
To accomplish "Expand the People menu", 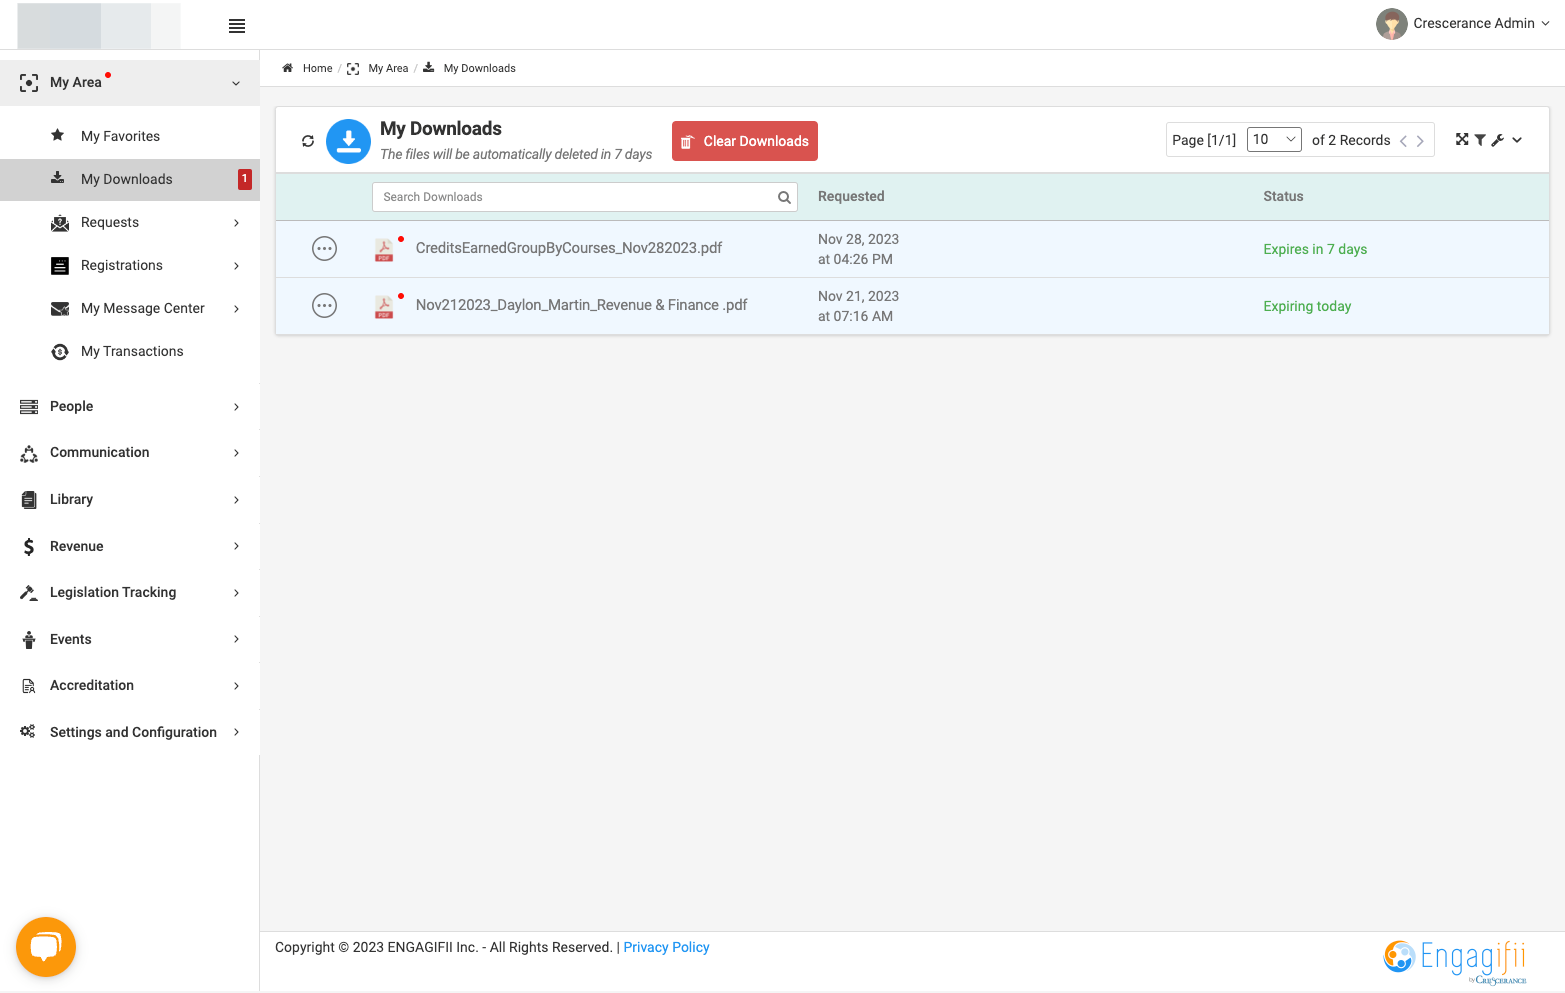I will tap(130, 406).
